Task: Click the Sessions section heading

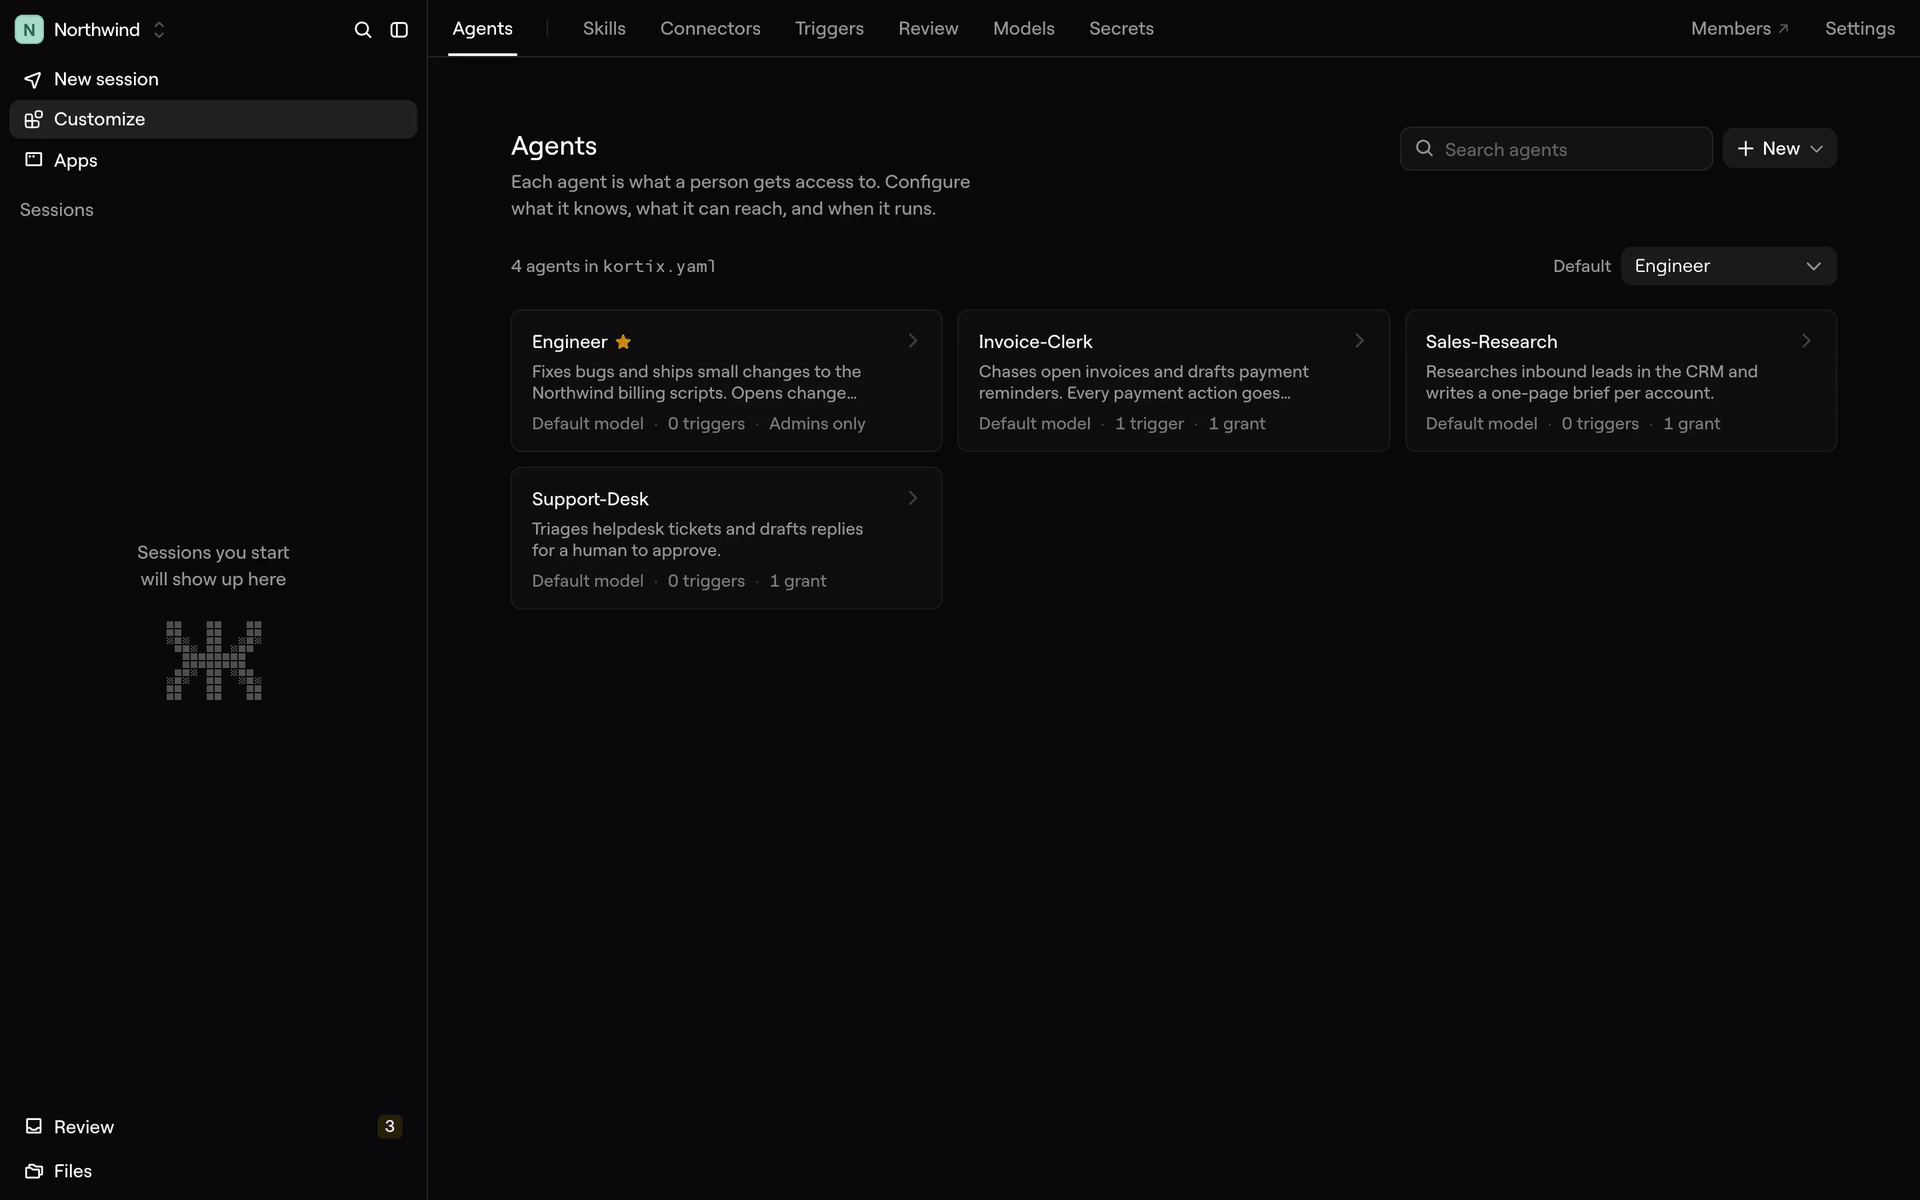Action: click(57, 210)
